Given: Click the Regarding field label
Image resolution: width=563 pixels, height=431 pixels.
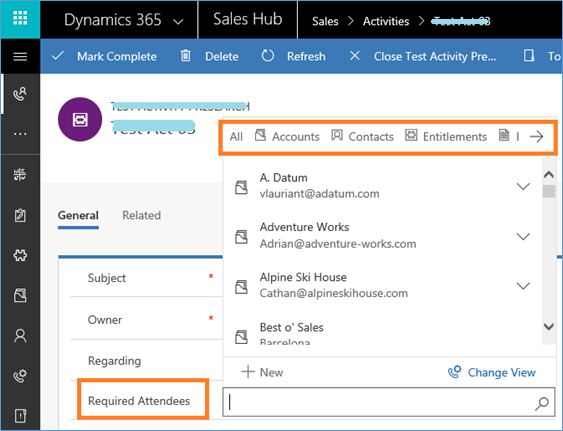Looking at the screenshot, I should point(115,361).
